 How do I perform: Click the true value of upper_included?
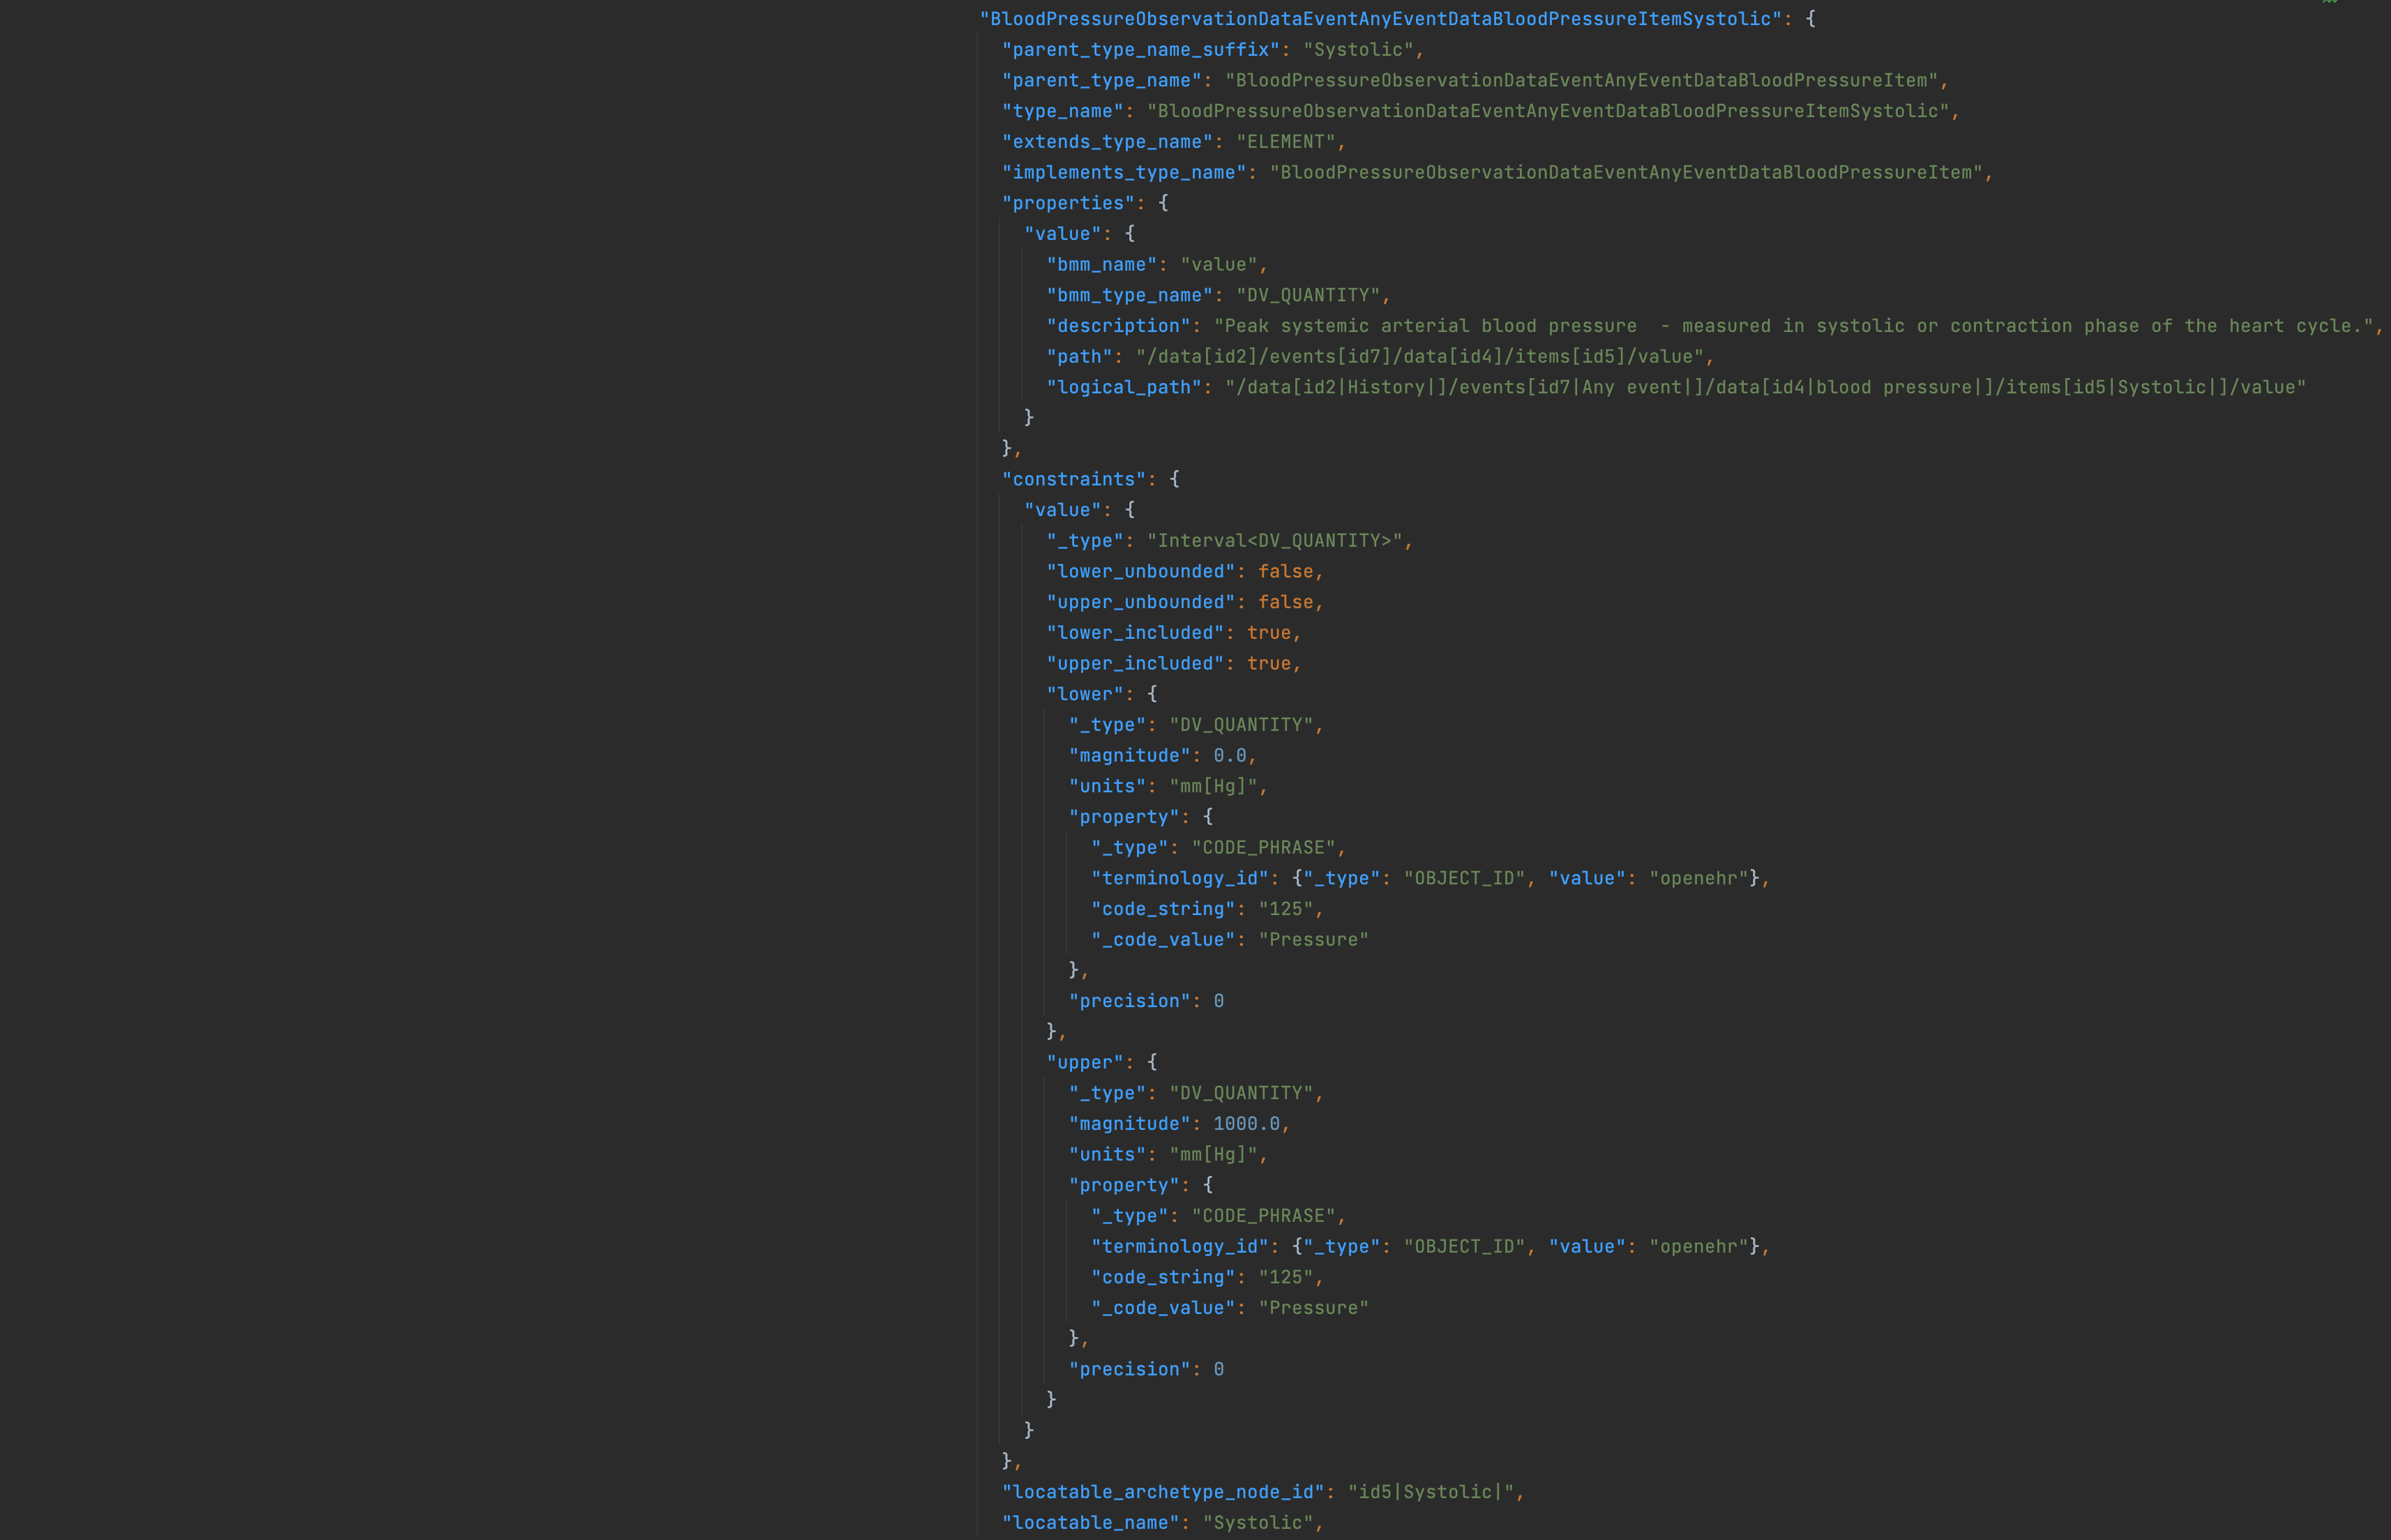coord(1269,664)
